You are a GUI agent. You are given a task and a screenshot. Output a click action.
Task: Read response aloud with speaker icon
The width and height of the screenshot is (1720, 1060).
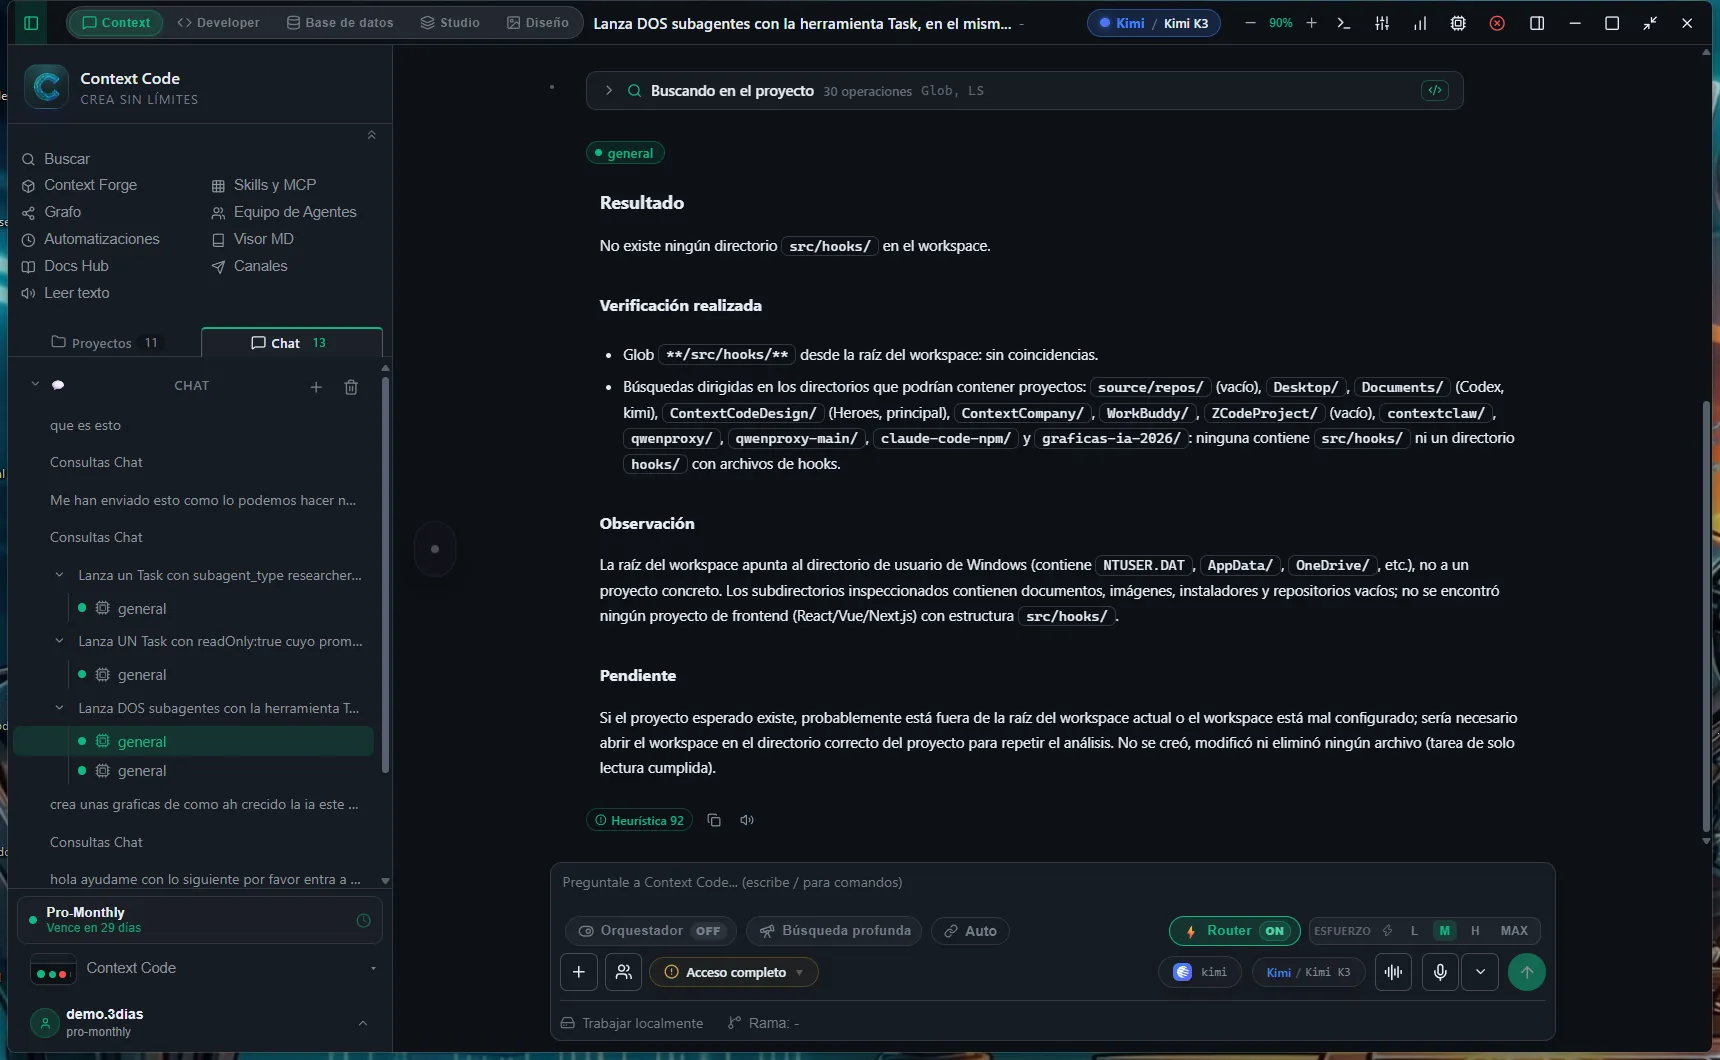tap(747, 820)
